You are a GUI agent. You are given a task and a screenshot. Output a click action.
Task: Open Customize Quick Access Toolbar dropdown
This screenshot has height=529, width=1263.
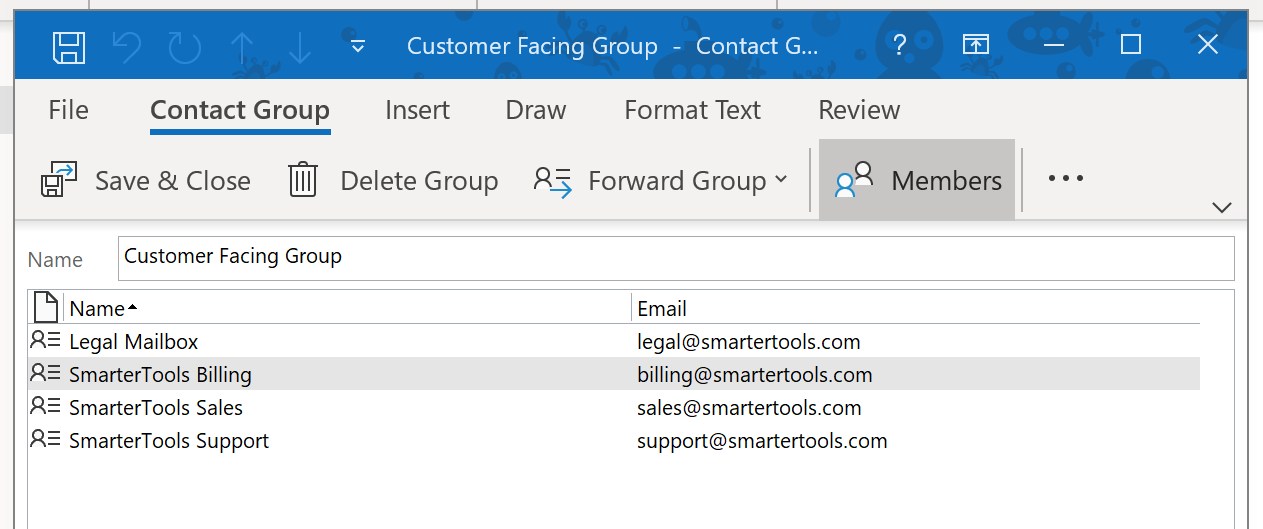(x=358, y=46)
